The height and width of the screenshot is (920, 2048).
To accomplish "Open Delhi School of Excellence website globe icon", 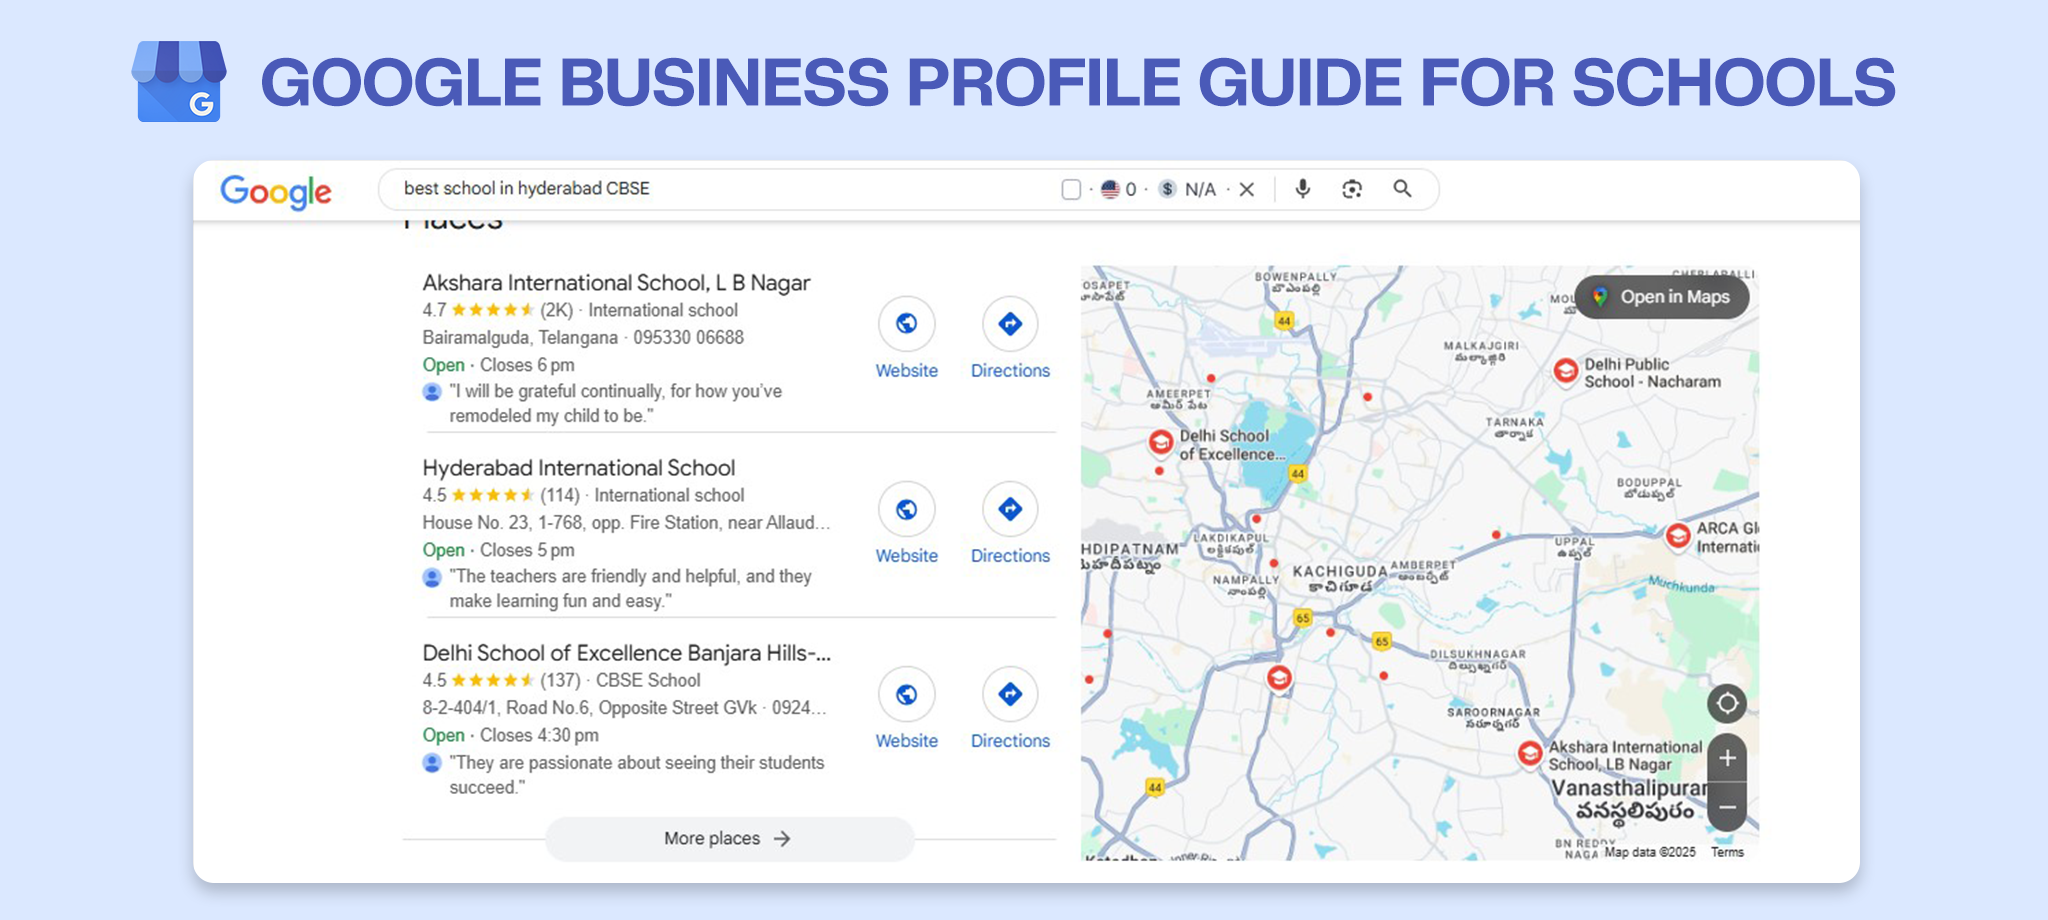I will (x=907, y=694).
